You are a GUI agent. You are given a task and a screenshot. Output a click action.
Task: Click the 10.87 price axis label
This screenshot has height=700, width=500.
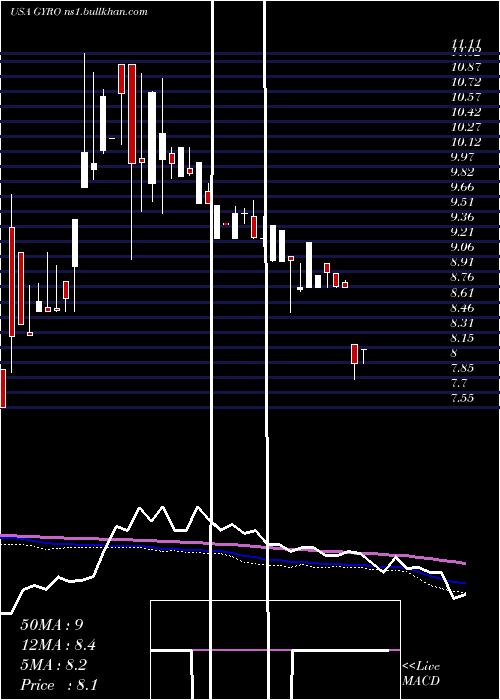coord(466,67)
